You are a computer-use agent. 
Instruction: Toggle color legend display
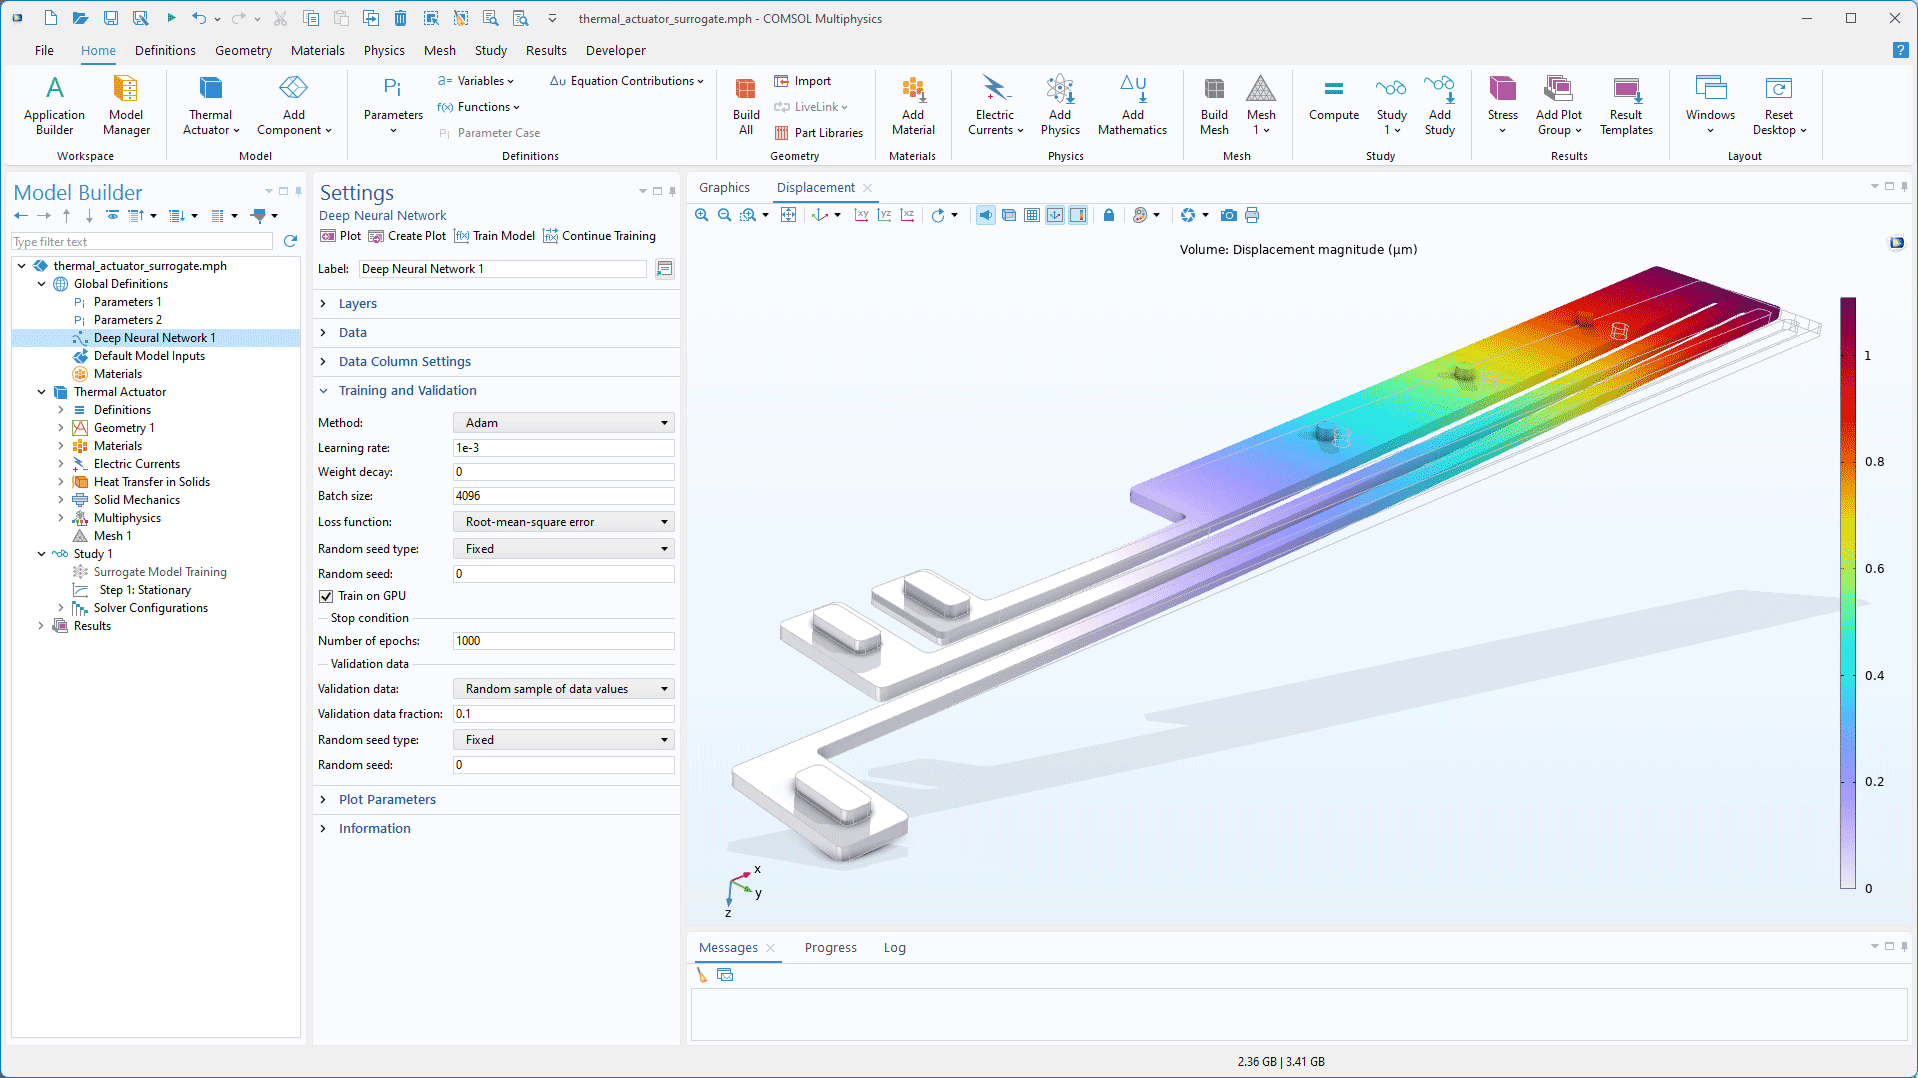point(1078,216)
